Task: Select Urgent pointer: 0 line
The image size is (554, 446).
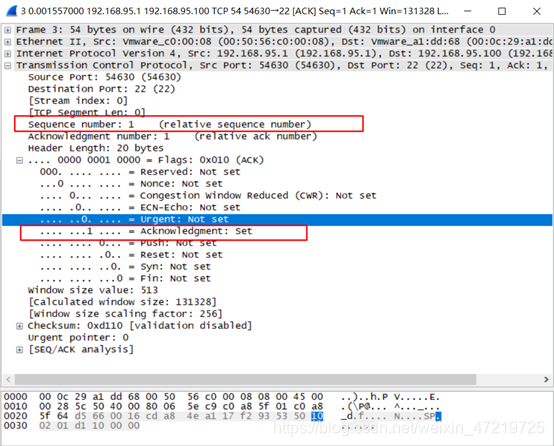Action: 78,338
